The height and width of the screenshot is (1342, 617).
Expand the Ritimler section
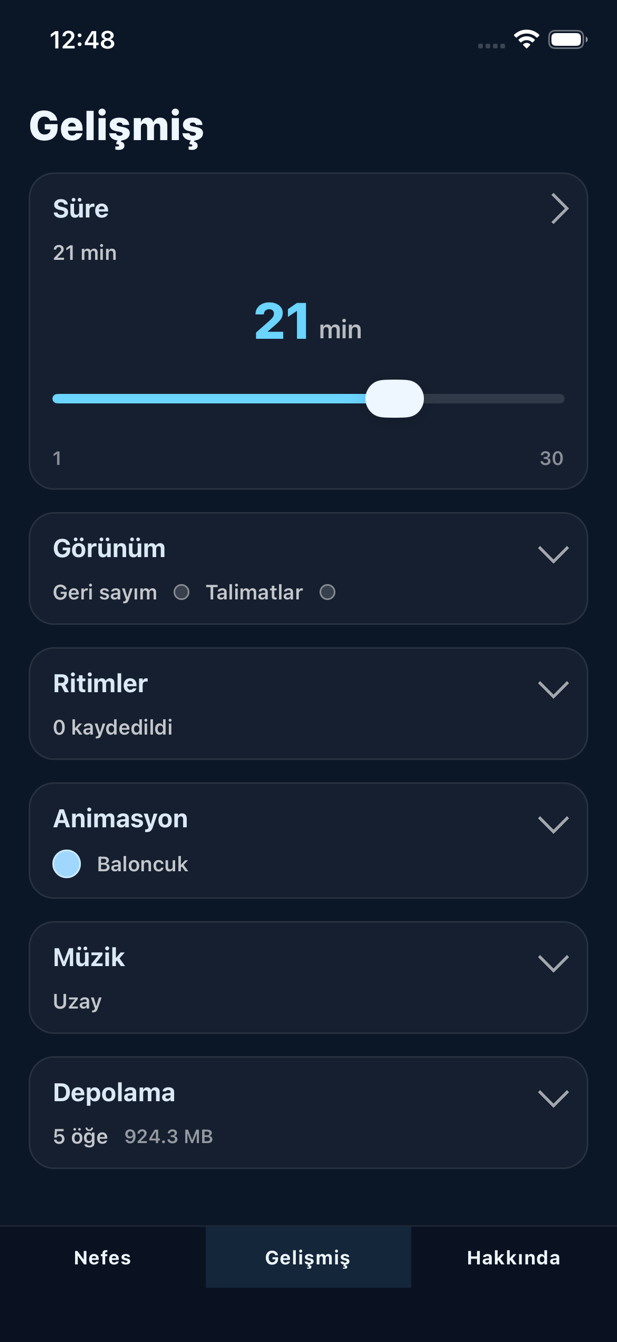pyautogui.click(x=552, y=689)
